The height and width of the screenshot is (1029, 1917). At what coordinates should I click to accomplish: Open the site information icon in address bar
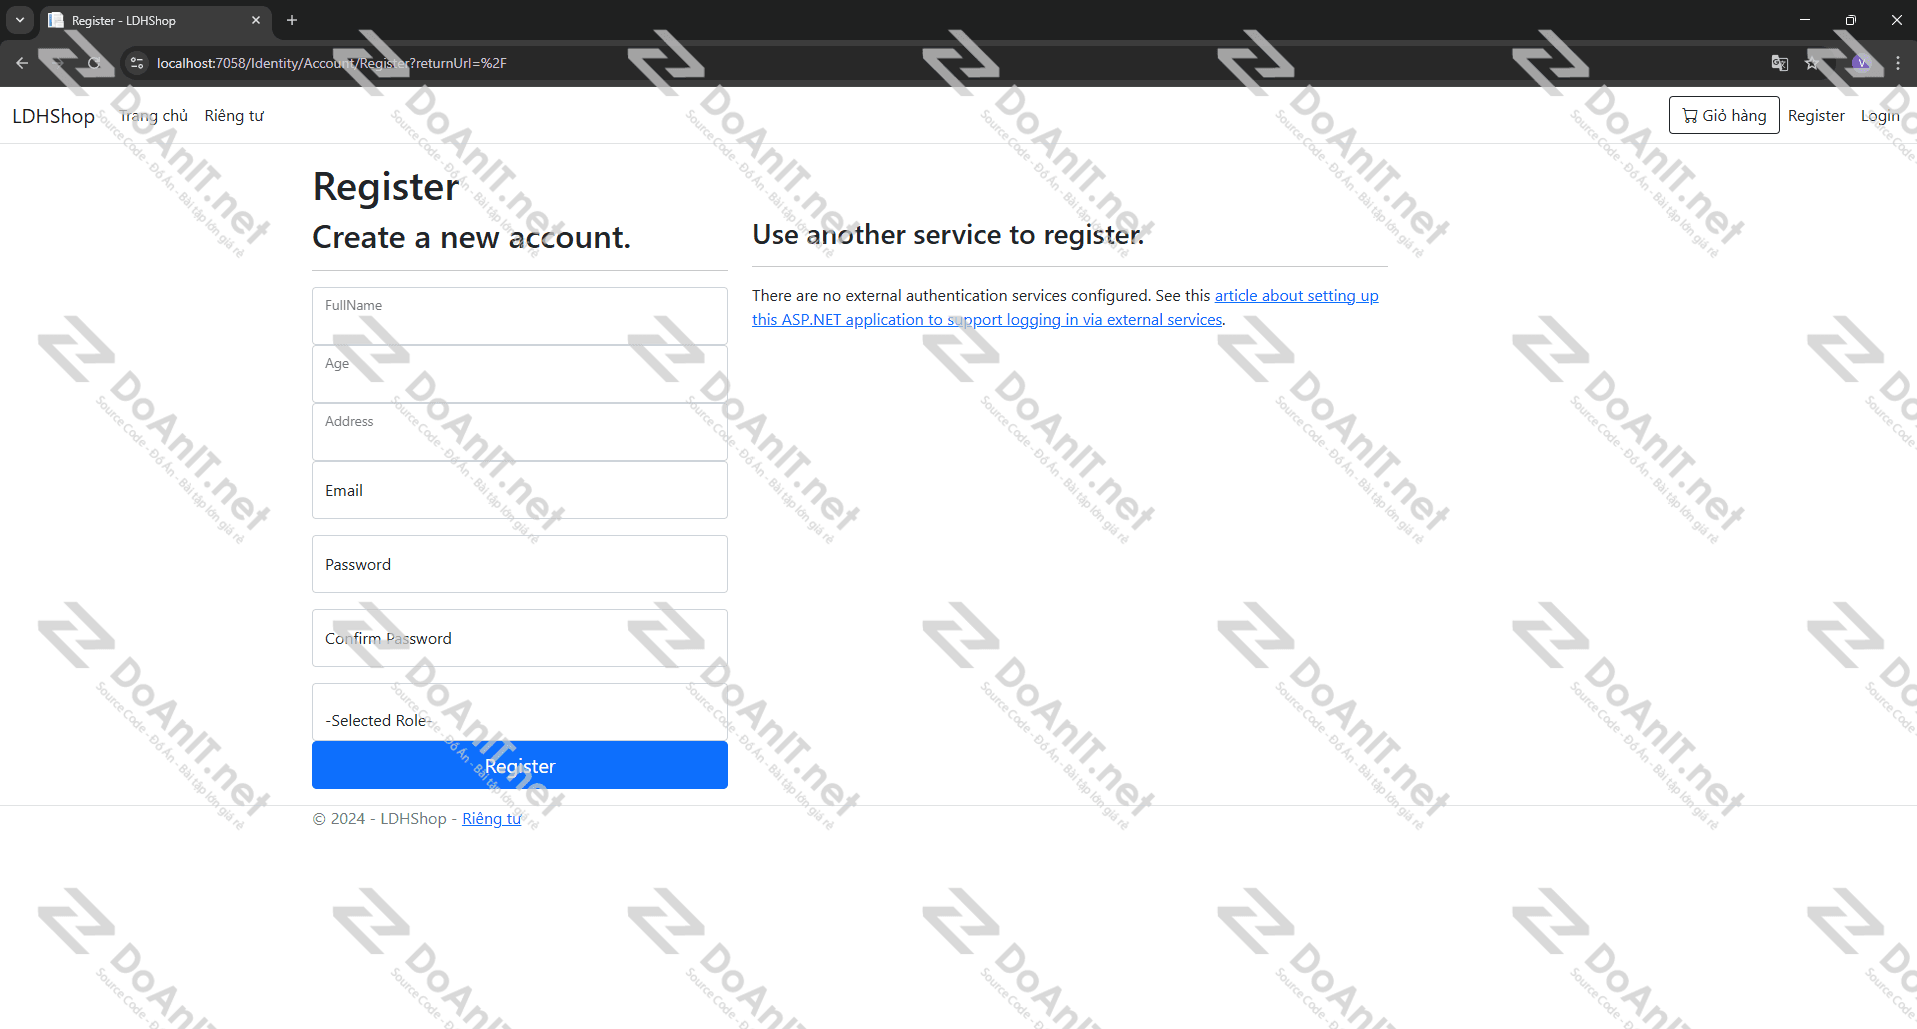pyautogui.click(x=138, y=63)
